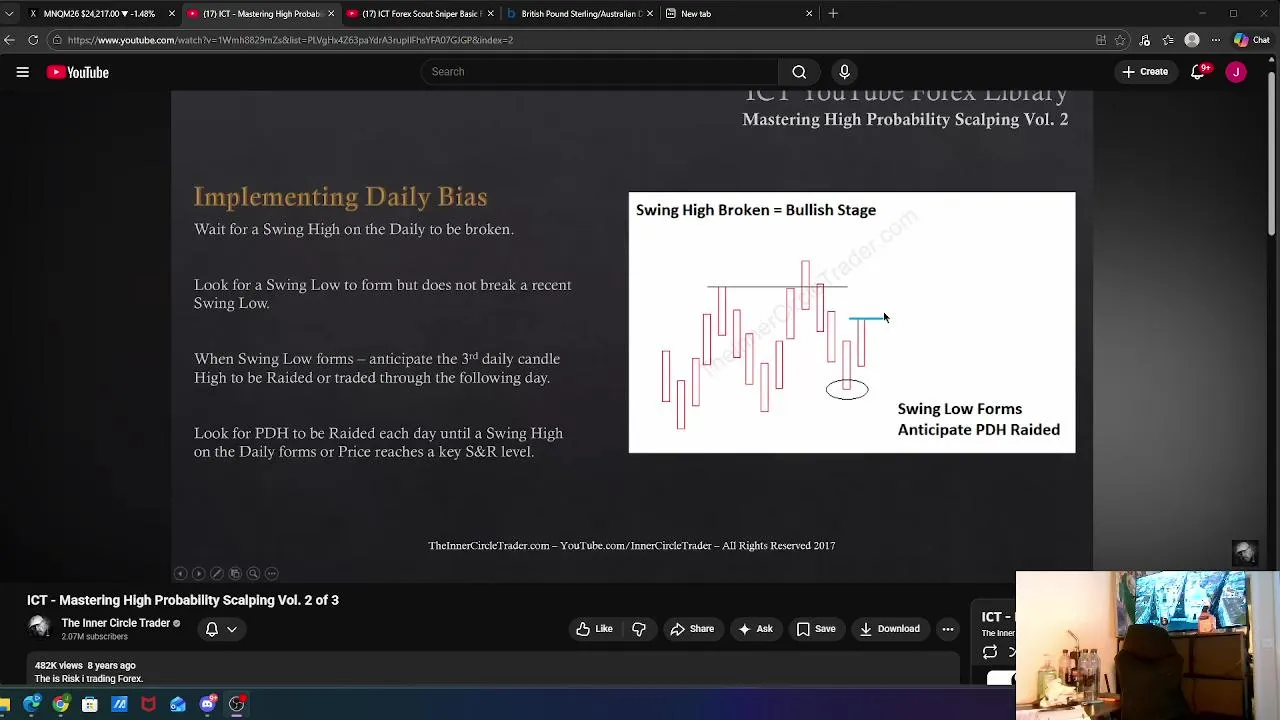Screen dimensions: 1280x720
Task: Add this page to favorites with star icon
Action: click(1120, 40)
